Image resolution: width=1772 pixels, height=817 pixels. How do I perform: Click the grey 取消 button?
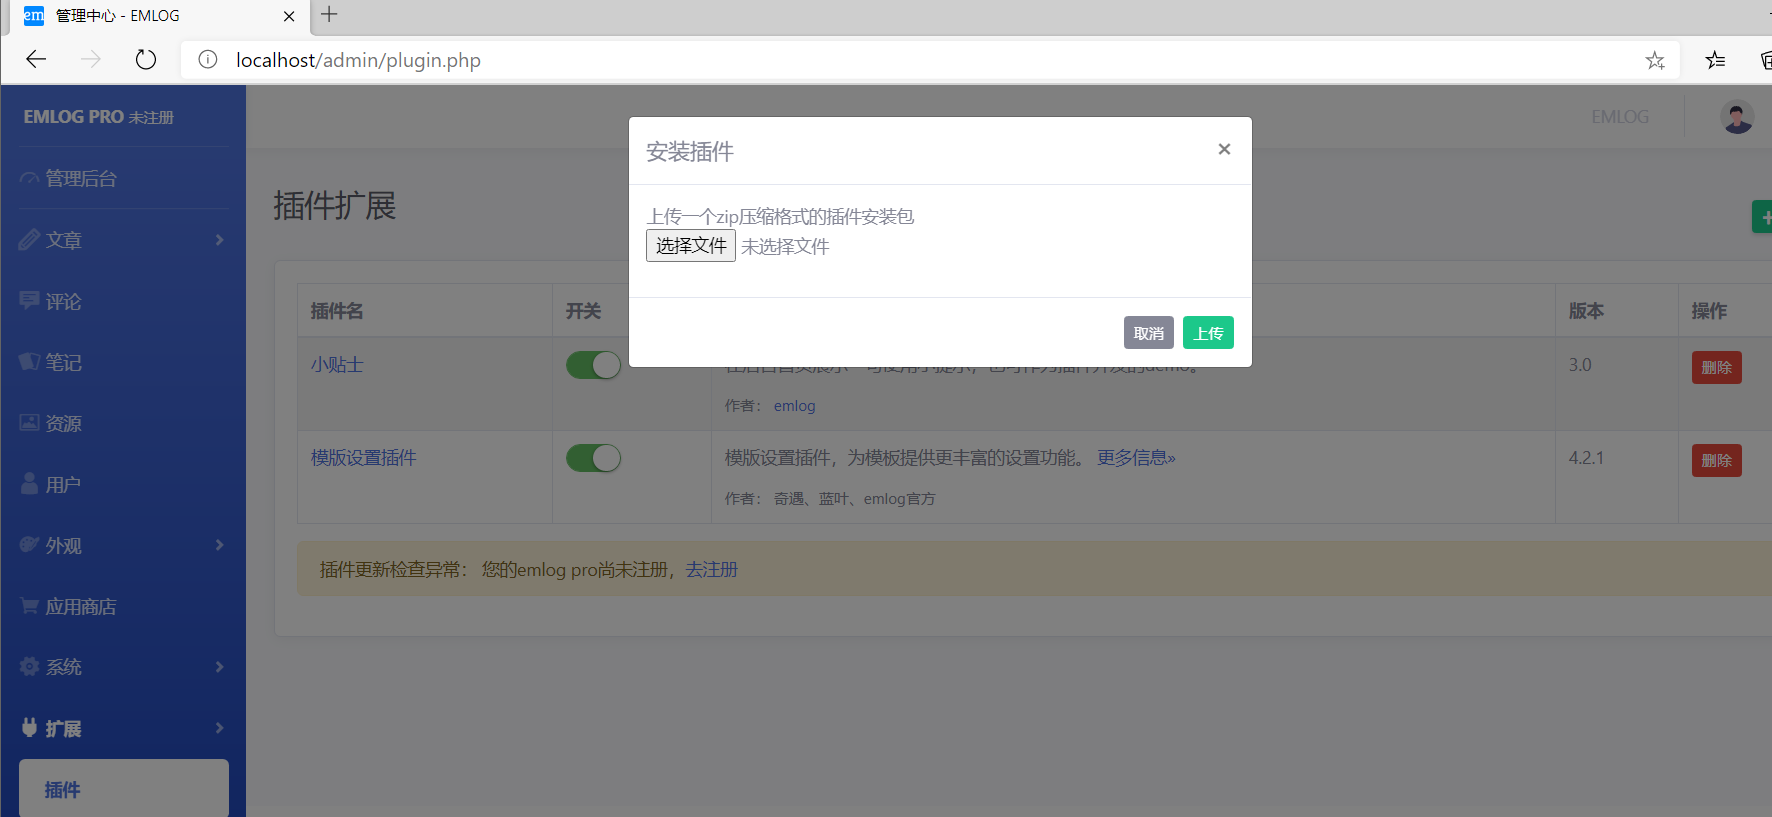(x=1149, y=333)
